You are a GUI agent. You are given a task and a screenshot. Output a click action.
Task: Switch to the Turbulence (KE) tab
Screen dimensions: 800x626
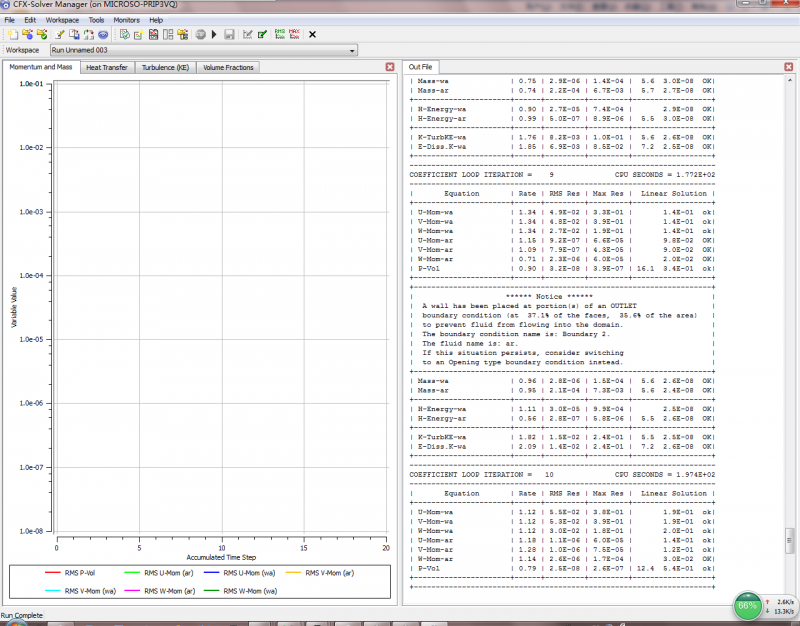pos(165,68)
